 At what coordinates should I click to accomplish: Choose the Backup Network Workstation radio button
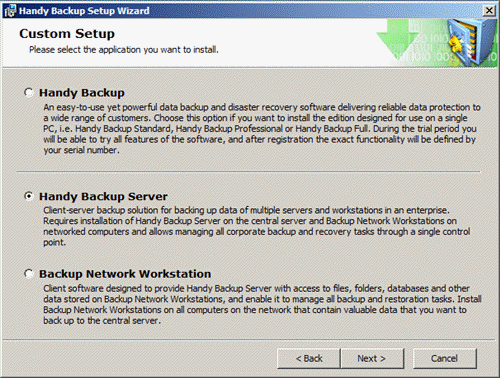coord(29,274)
